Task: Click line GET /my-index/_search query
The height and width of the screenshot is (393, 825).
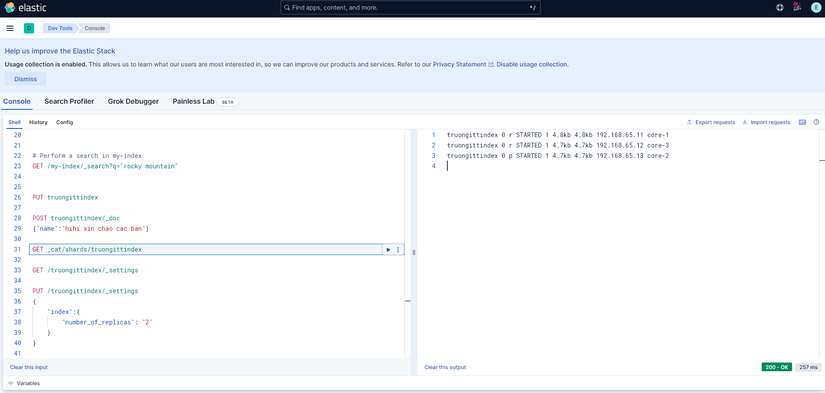Action: point(105,166)
